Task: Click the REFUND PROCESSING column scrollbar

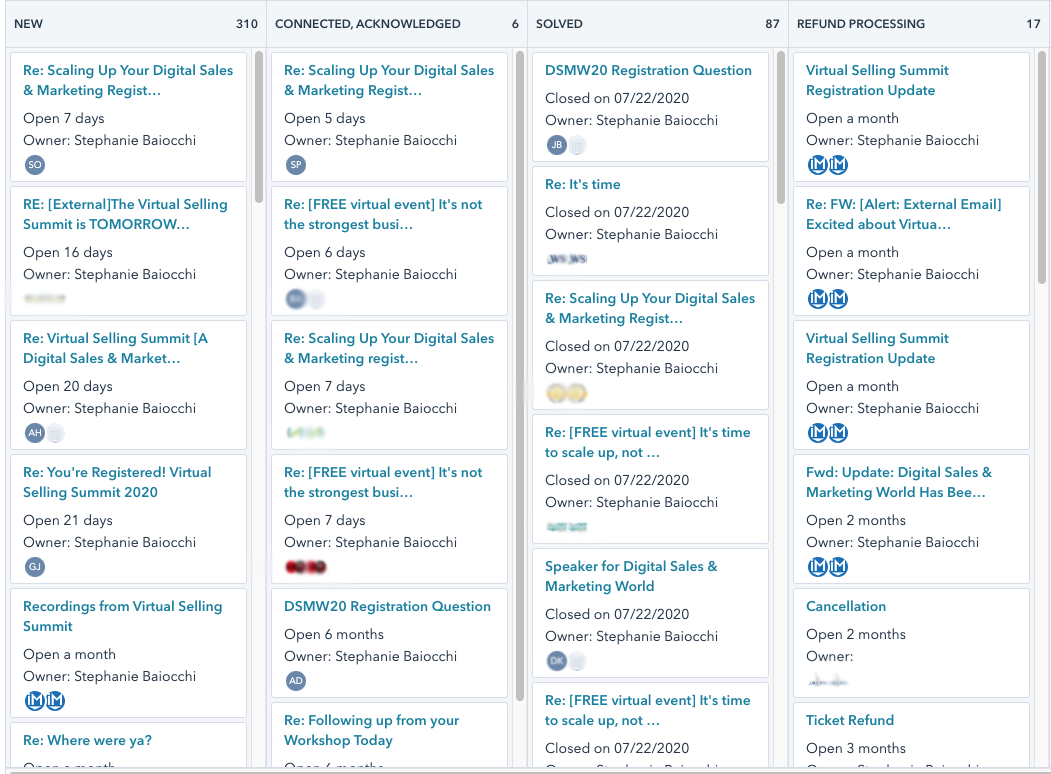Action: click(x=1042, y=168)
